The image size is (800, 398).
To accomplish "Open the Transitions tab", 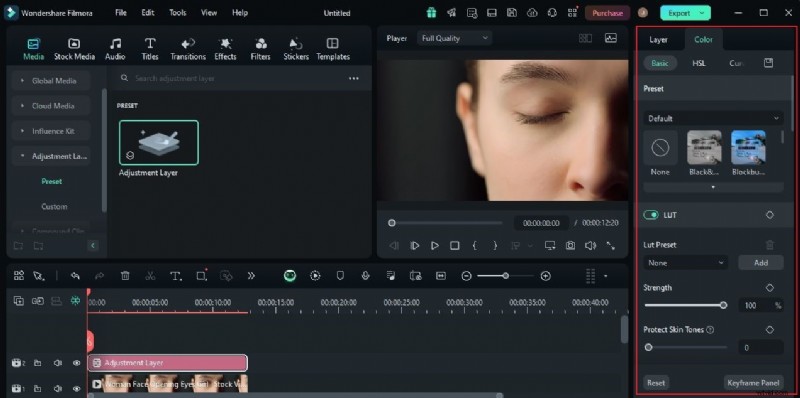I will [188, 49].
